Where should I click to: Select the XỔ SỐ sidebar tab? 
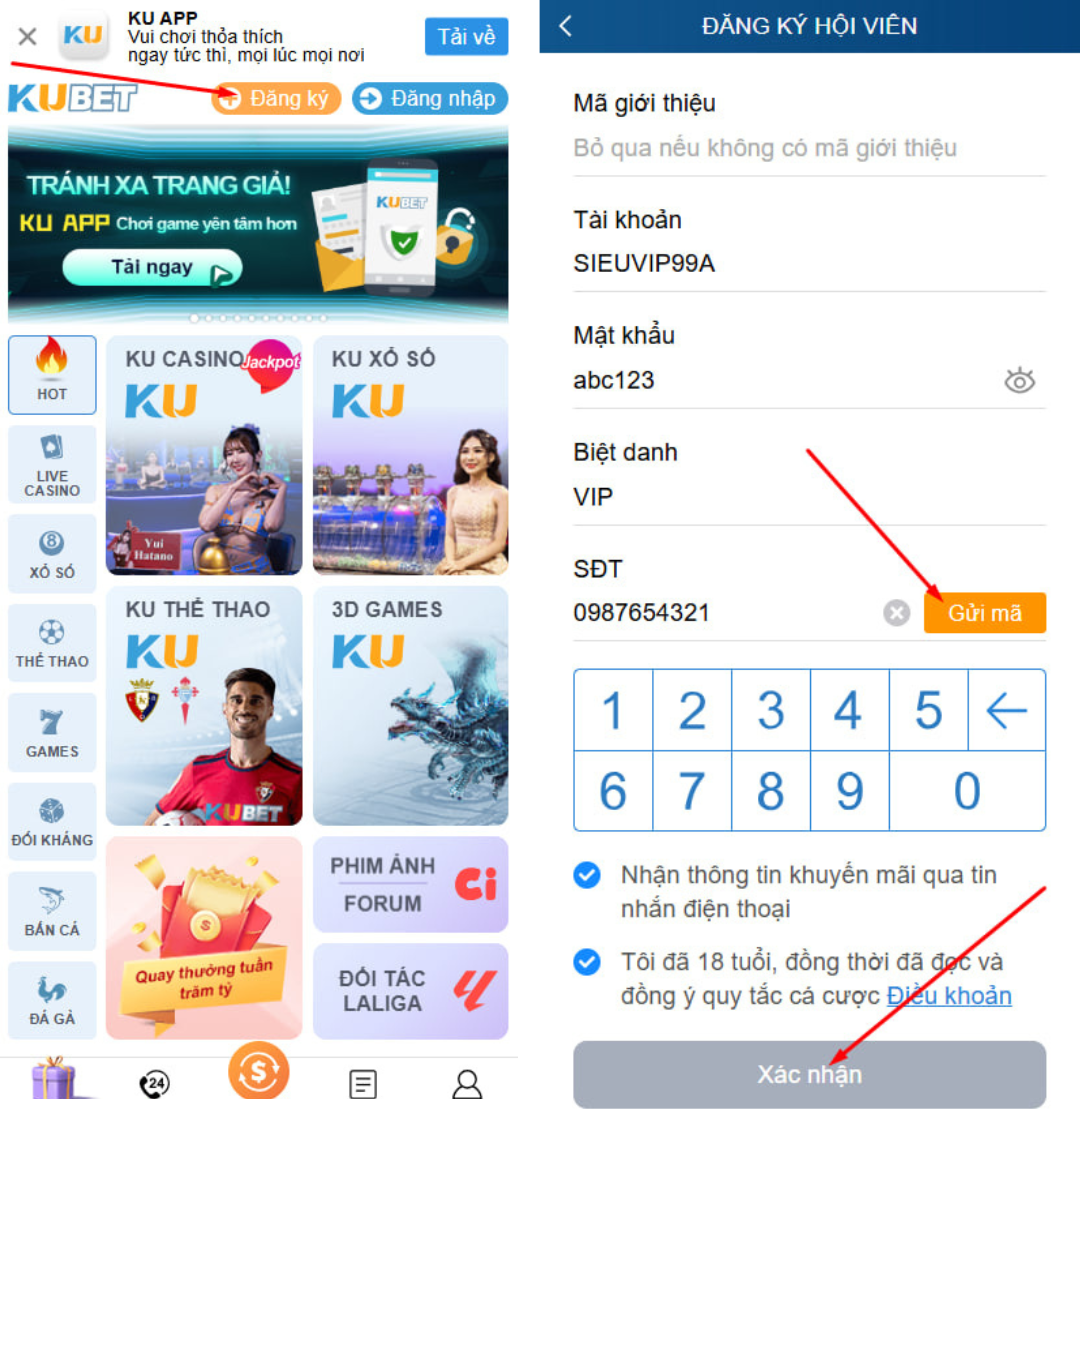coord(52,553)
